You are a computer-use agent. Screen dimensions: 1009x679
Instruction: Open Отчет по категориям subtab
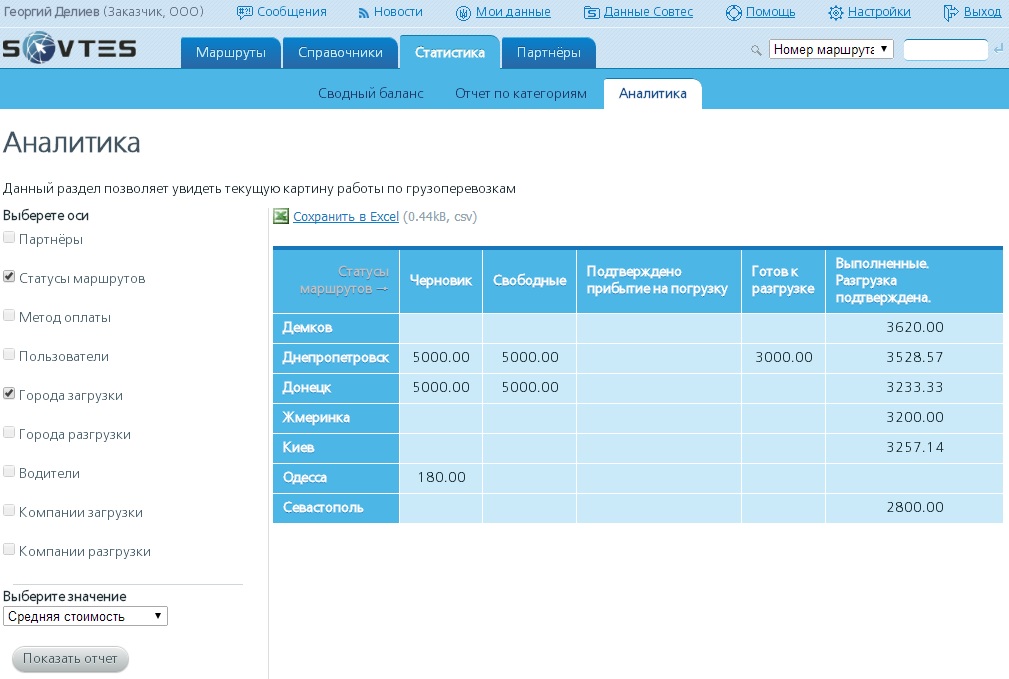(x=521, y=93)
